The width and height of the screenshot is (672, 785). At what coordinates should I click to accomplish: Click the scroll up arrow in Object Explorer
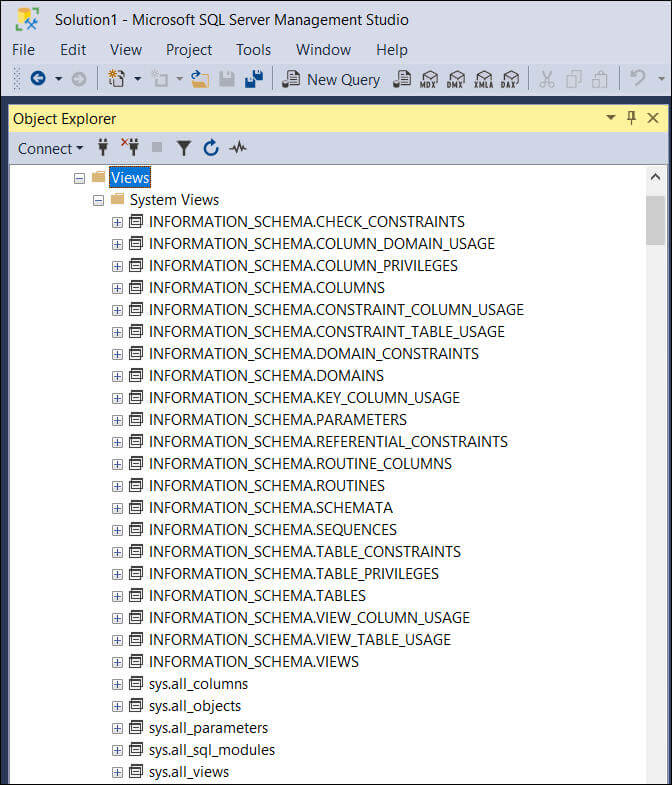[x=655, y=177]
